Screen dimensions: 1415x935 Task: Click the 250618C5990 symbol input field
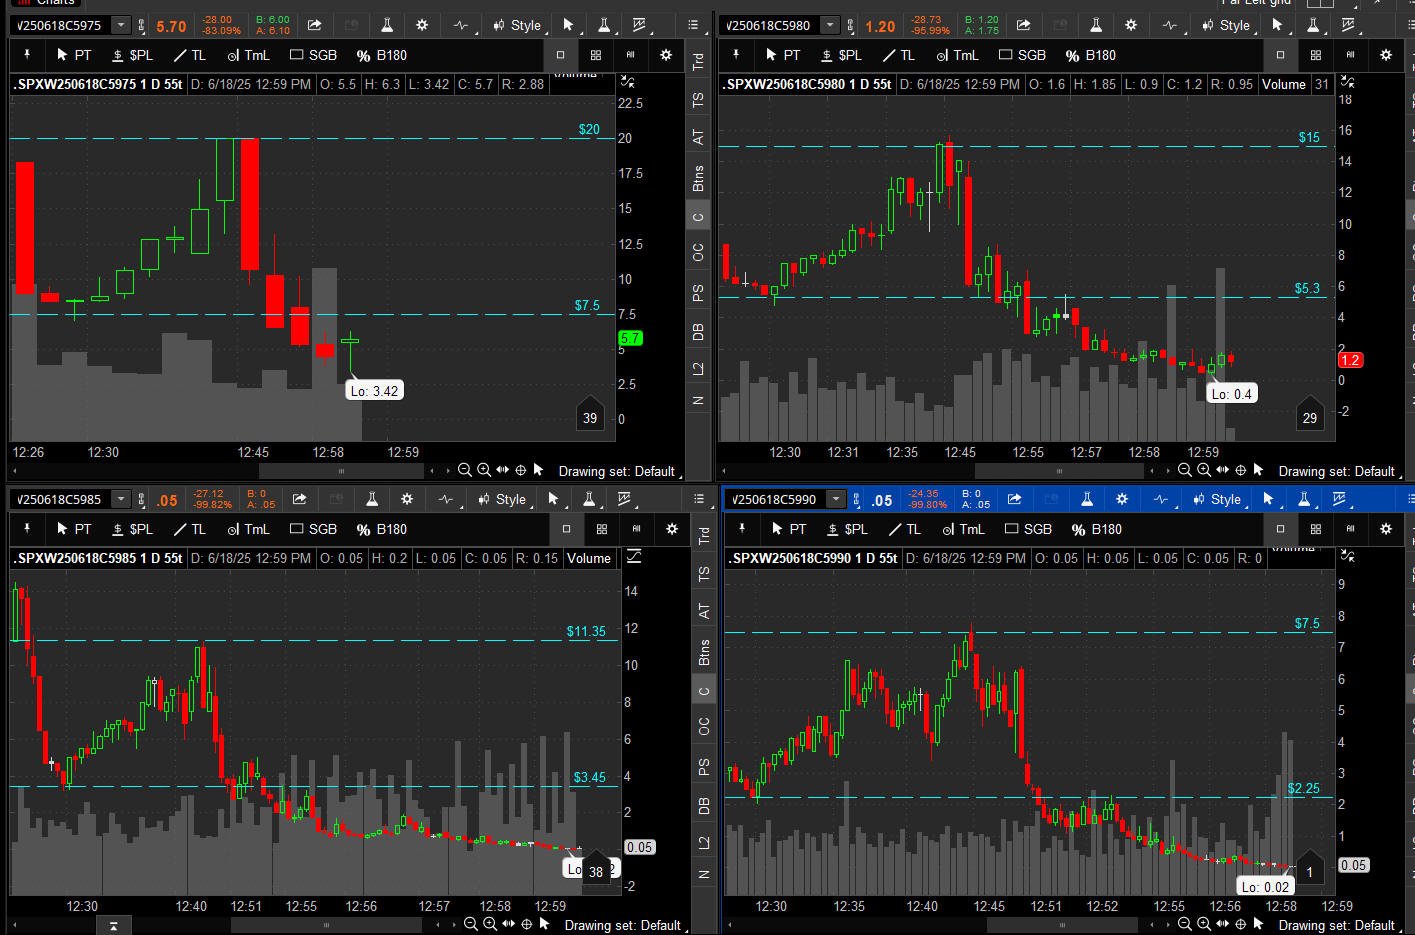(776, 499)
